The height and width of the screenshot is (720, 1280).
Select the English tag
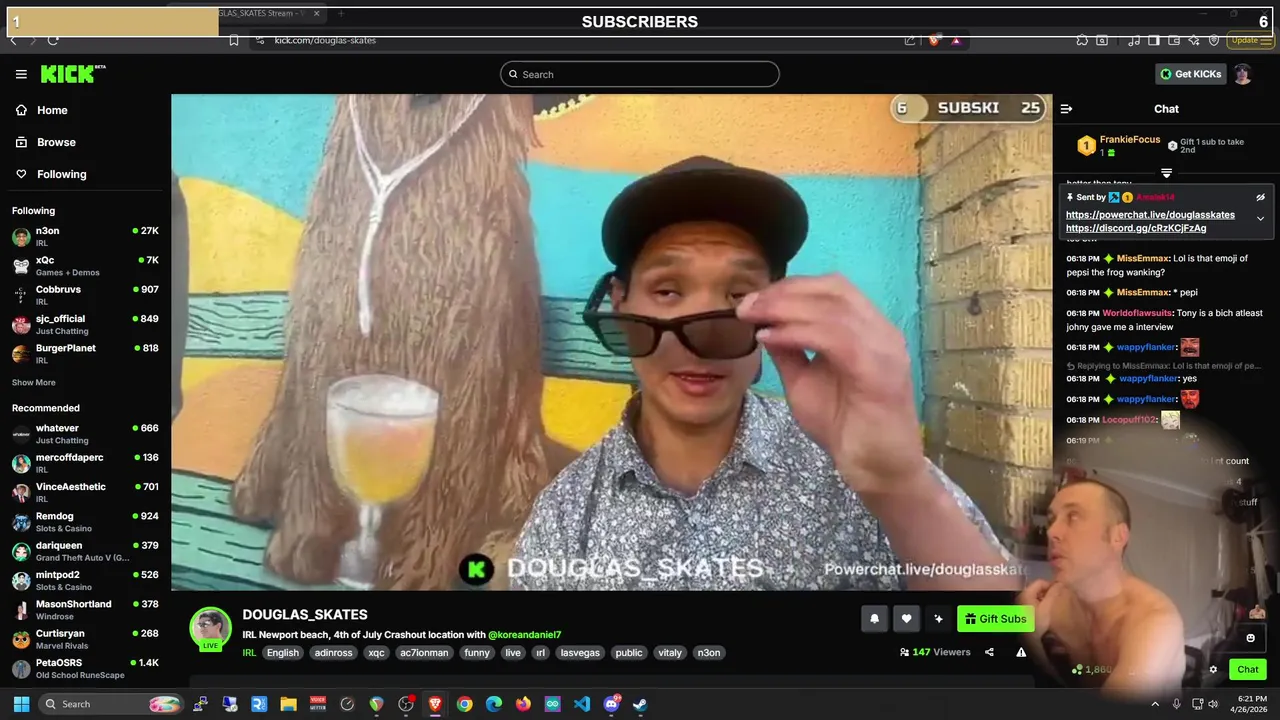(x=283, y=653)
